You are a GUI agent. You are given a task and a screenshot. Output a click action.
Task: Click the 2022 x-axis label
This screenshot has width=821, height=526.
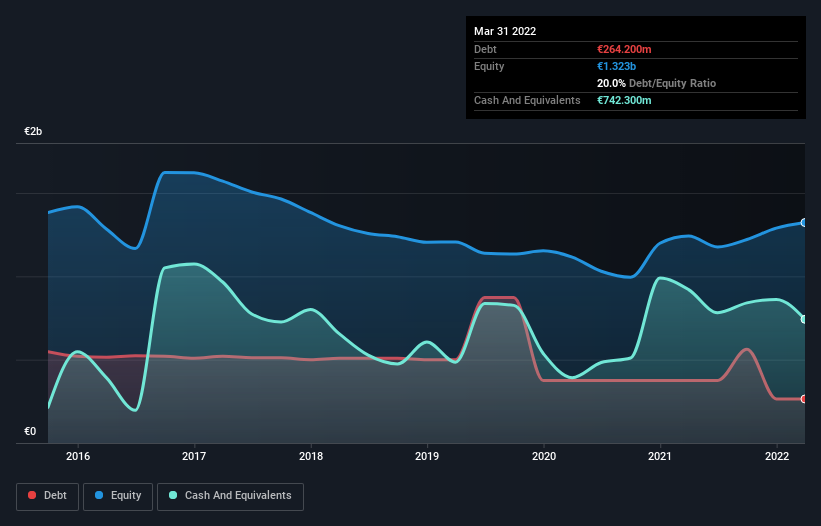pyautogui.click(x=777, y=456)
